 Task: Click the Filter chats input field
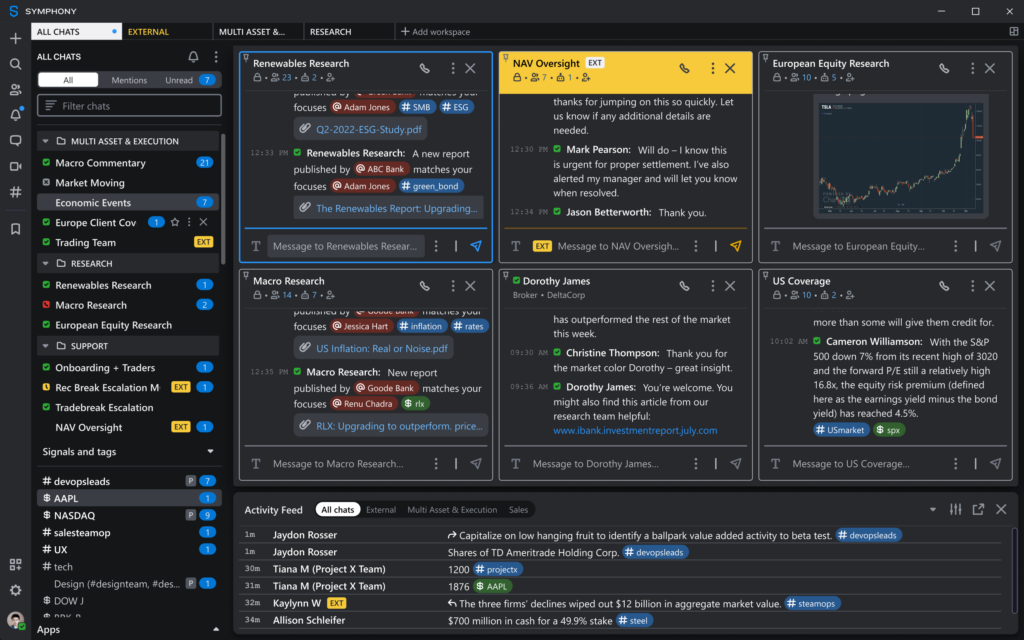coord(130,106)
